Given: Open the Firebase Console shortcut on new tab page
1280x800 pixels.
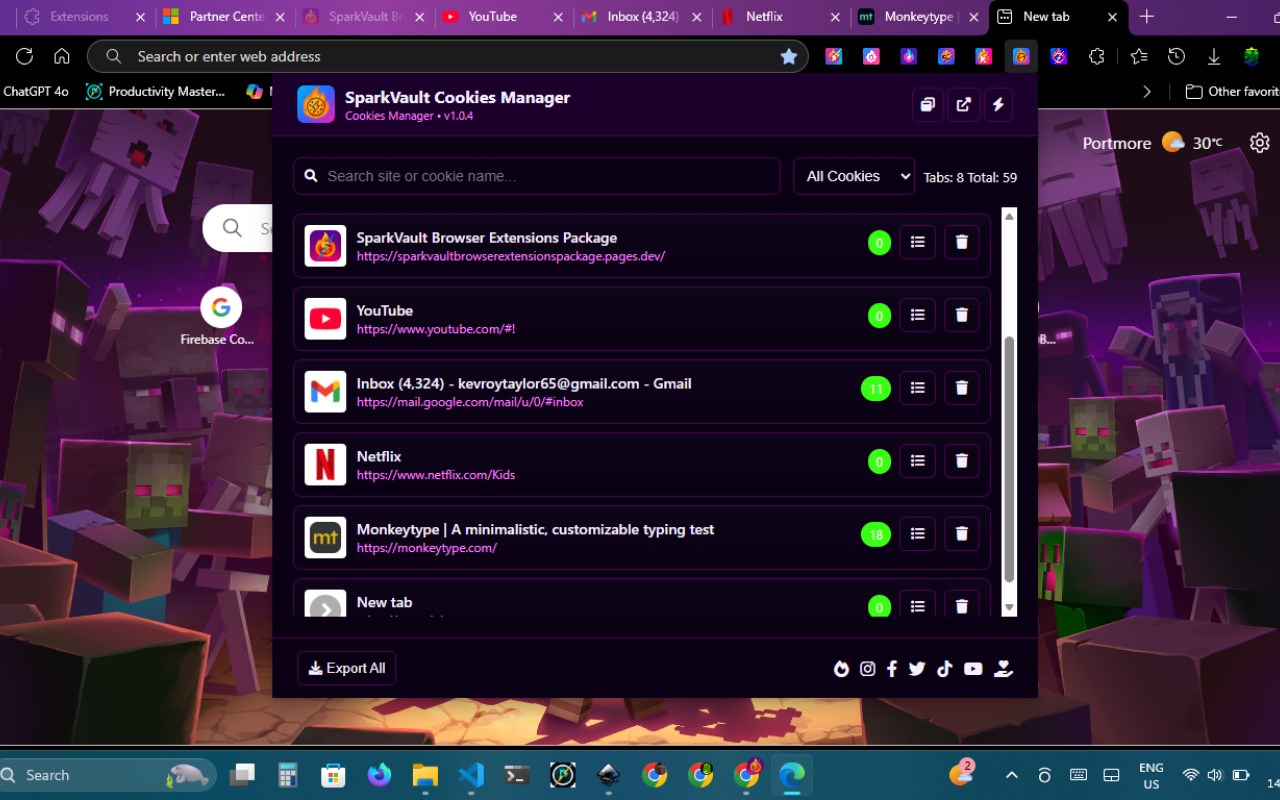Looking at the screenshot, I should point(220,317).
